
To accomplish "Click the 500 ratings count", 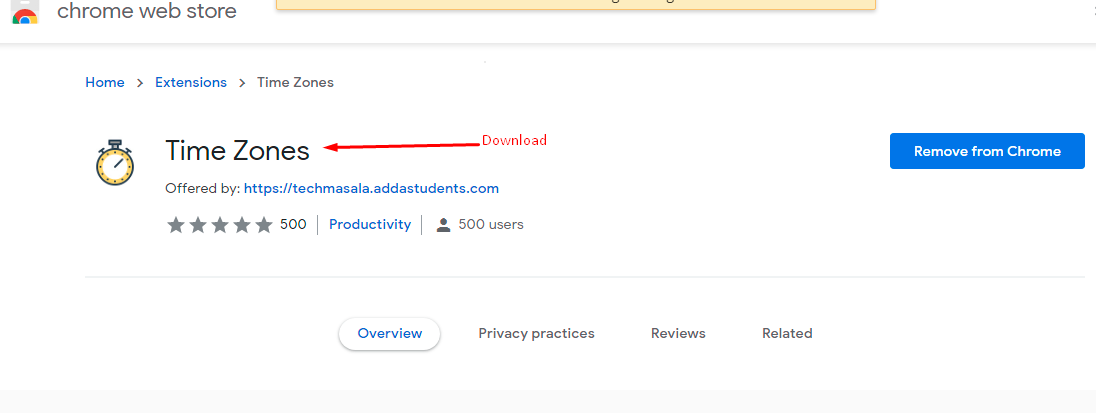I will (293, 224).
